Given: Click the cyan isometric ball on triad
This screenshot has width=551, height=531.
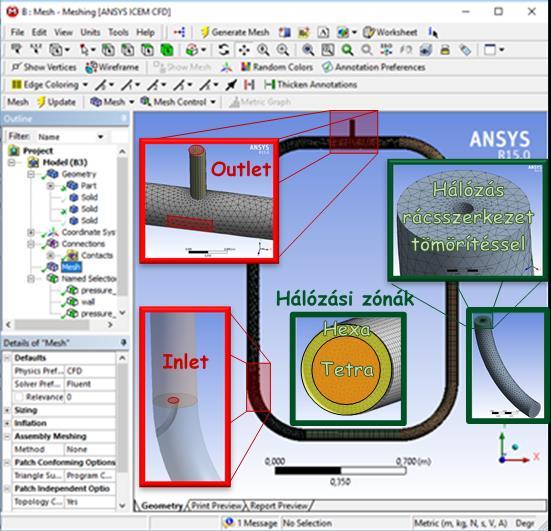Looking at the screenshot, I should click(515, 447).
